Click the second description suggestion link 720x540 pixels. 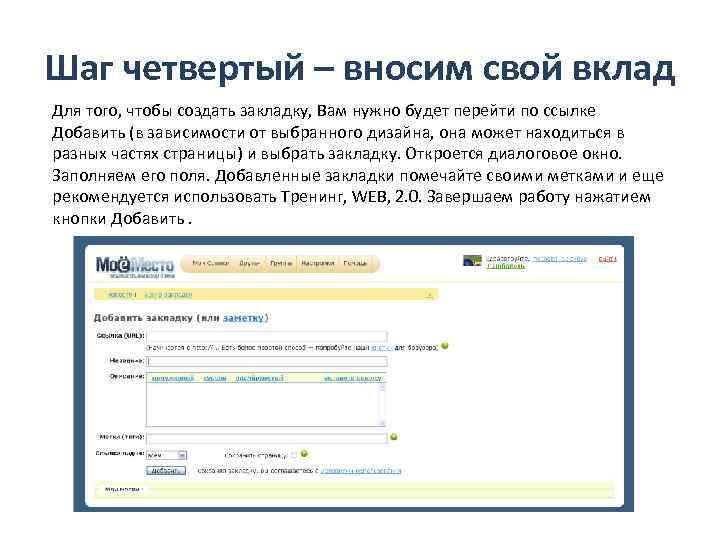(x=215, y=378)
